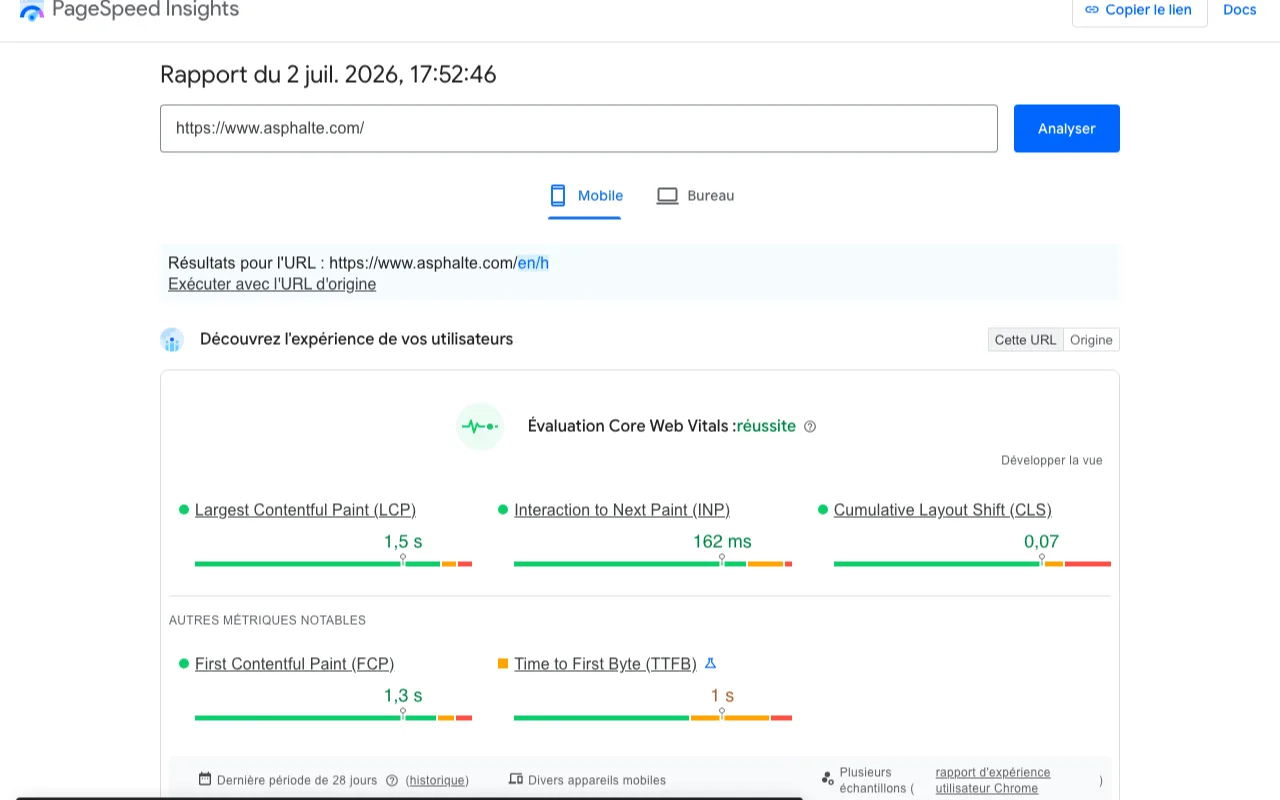
Task: Click the Mobile phone icon
Action: coord(558,195)
